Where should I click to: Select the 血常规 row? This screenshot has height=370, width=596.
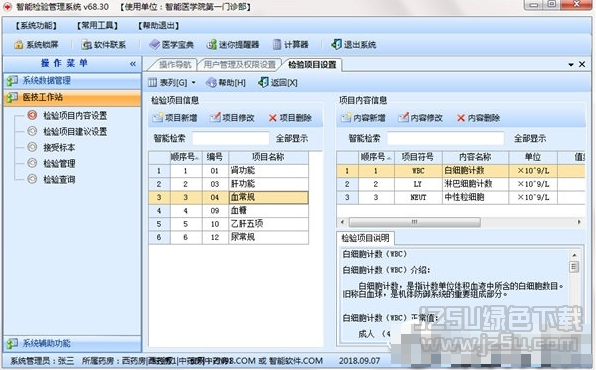pos(228,197)
